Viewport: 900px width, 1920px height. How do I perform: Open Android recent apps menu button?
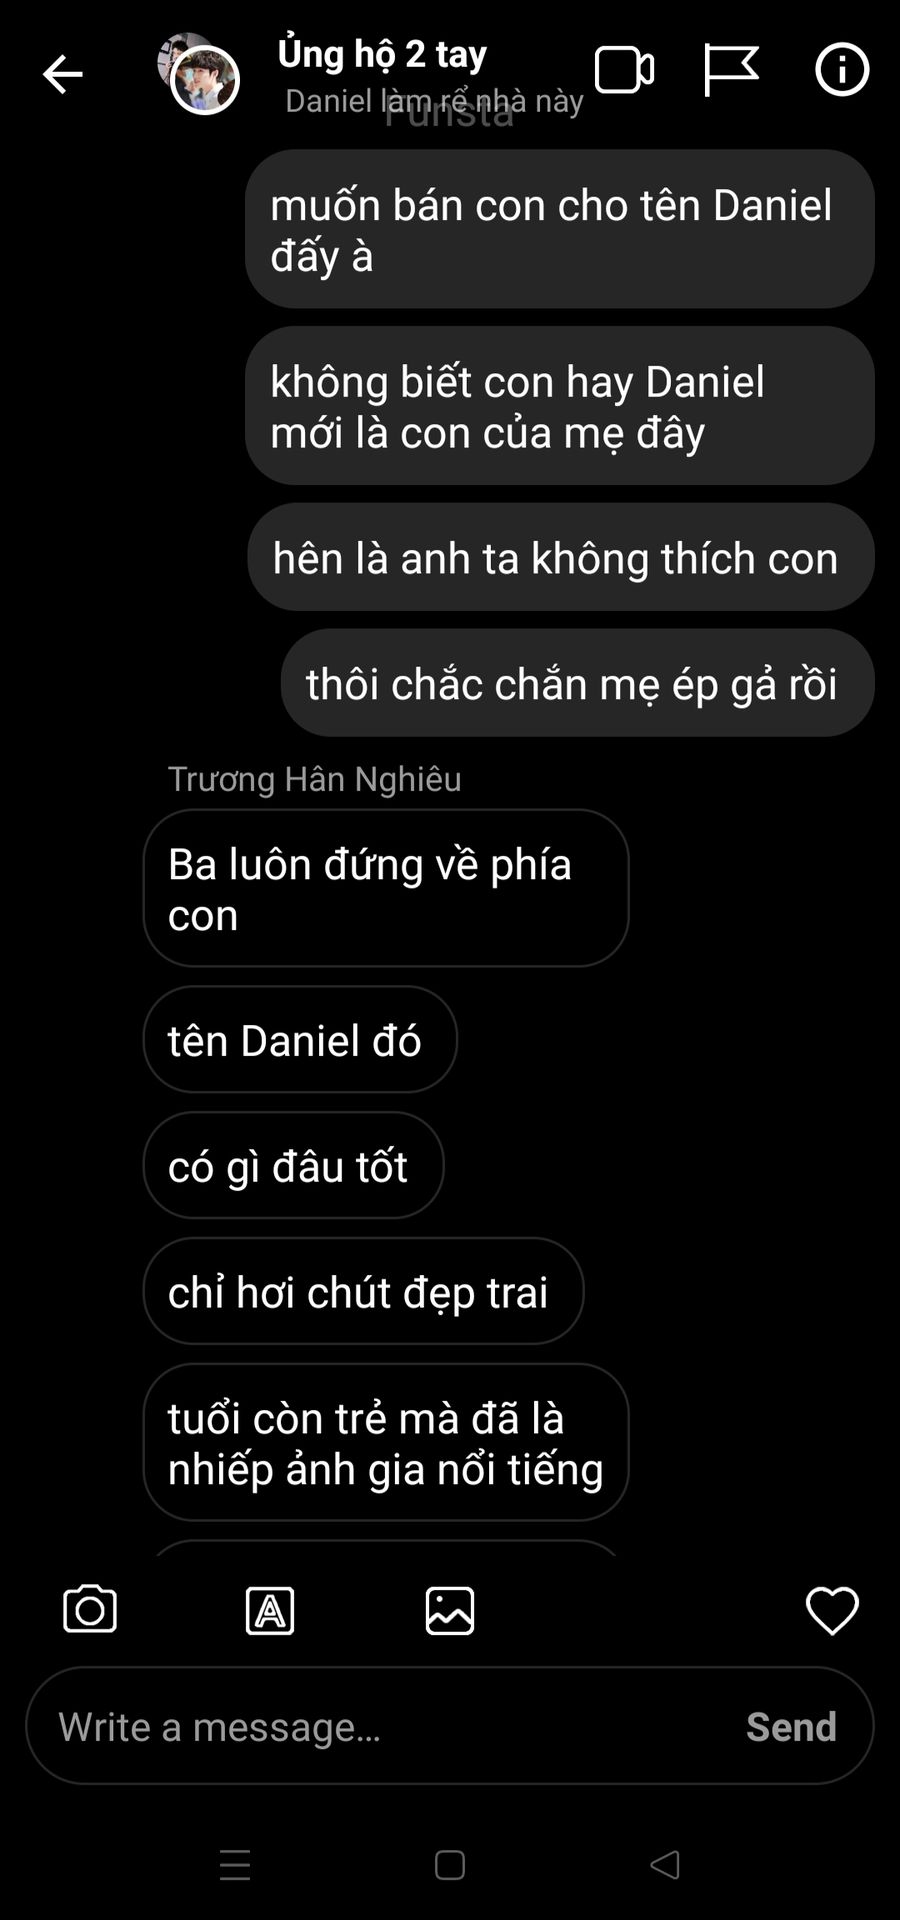(235, 1865)
